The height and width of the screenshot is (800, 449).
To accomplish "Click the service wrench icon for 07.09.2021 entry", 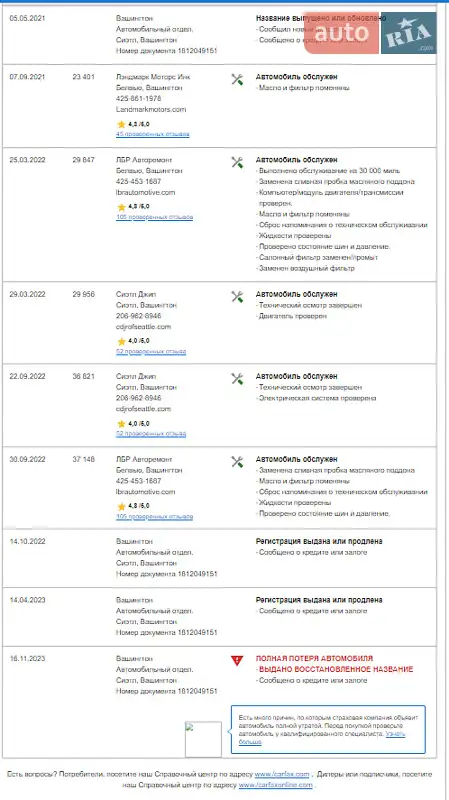I will pyautogui.click(x=237, y=80).
